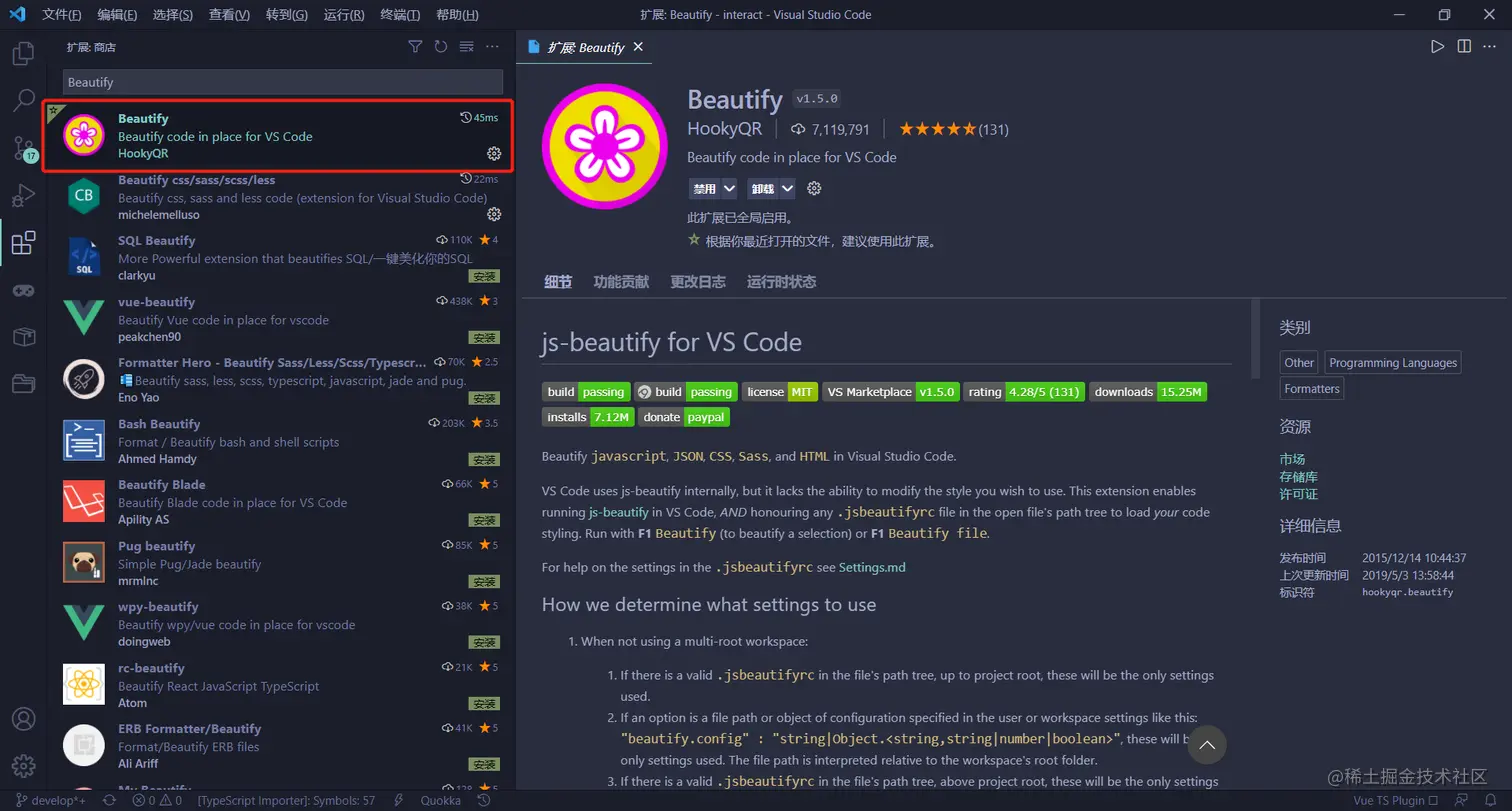Click the 卸载 uninstall button
Image resolution: width=1512 pixels, height=811 pixels.
point(762,188)
